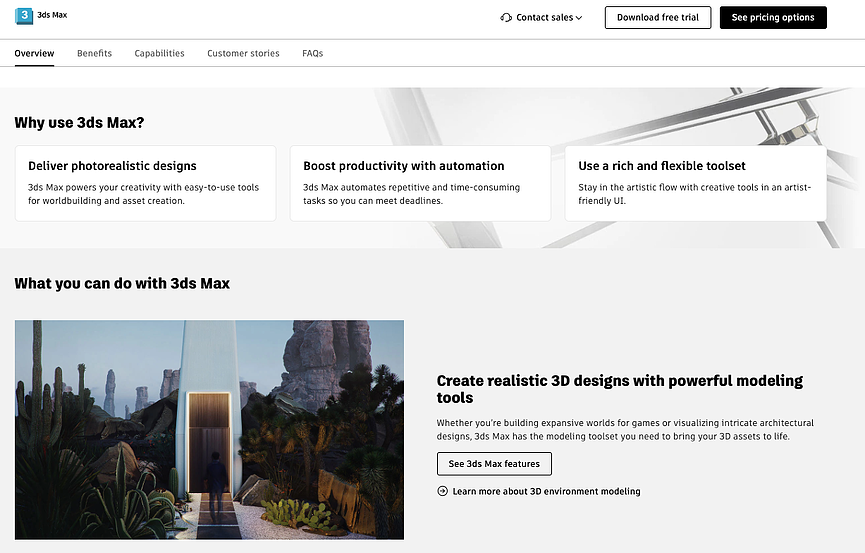Select the Boost productivity with automation card
The image size is (865, 553).
point(420,183)
